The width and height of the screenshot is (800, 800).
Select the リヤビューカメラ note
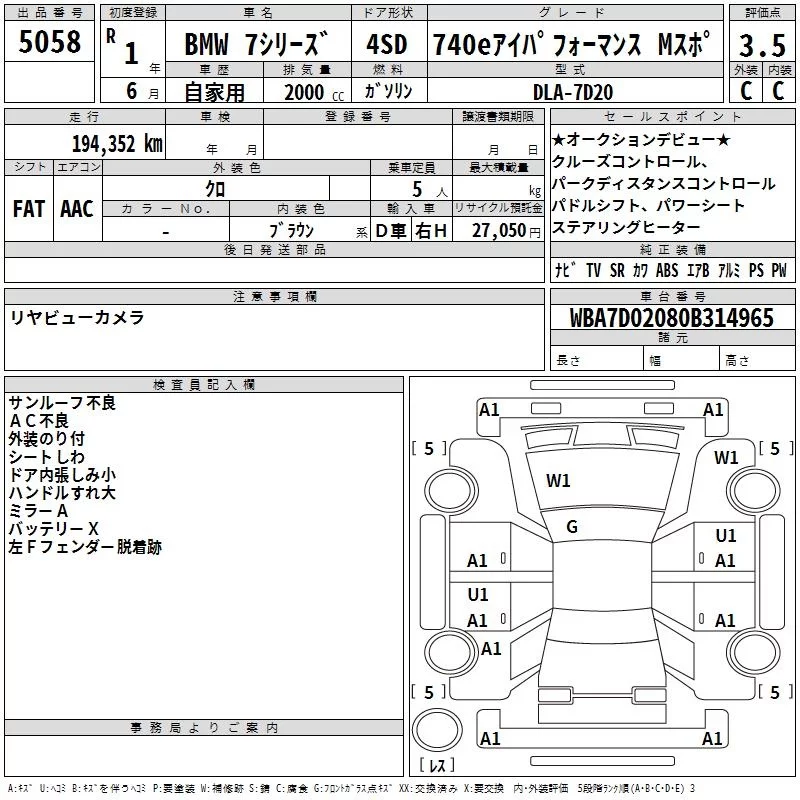(x=78, y=317)
